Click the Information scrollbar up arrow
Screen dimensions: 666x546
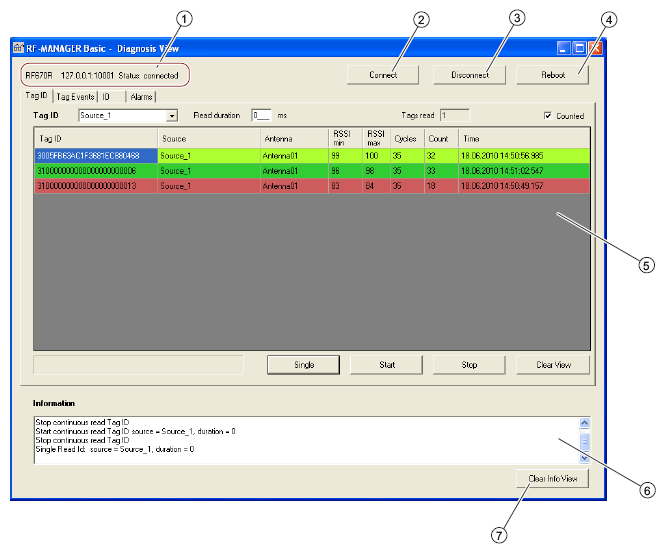tap(584, 423)
